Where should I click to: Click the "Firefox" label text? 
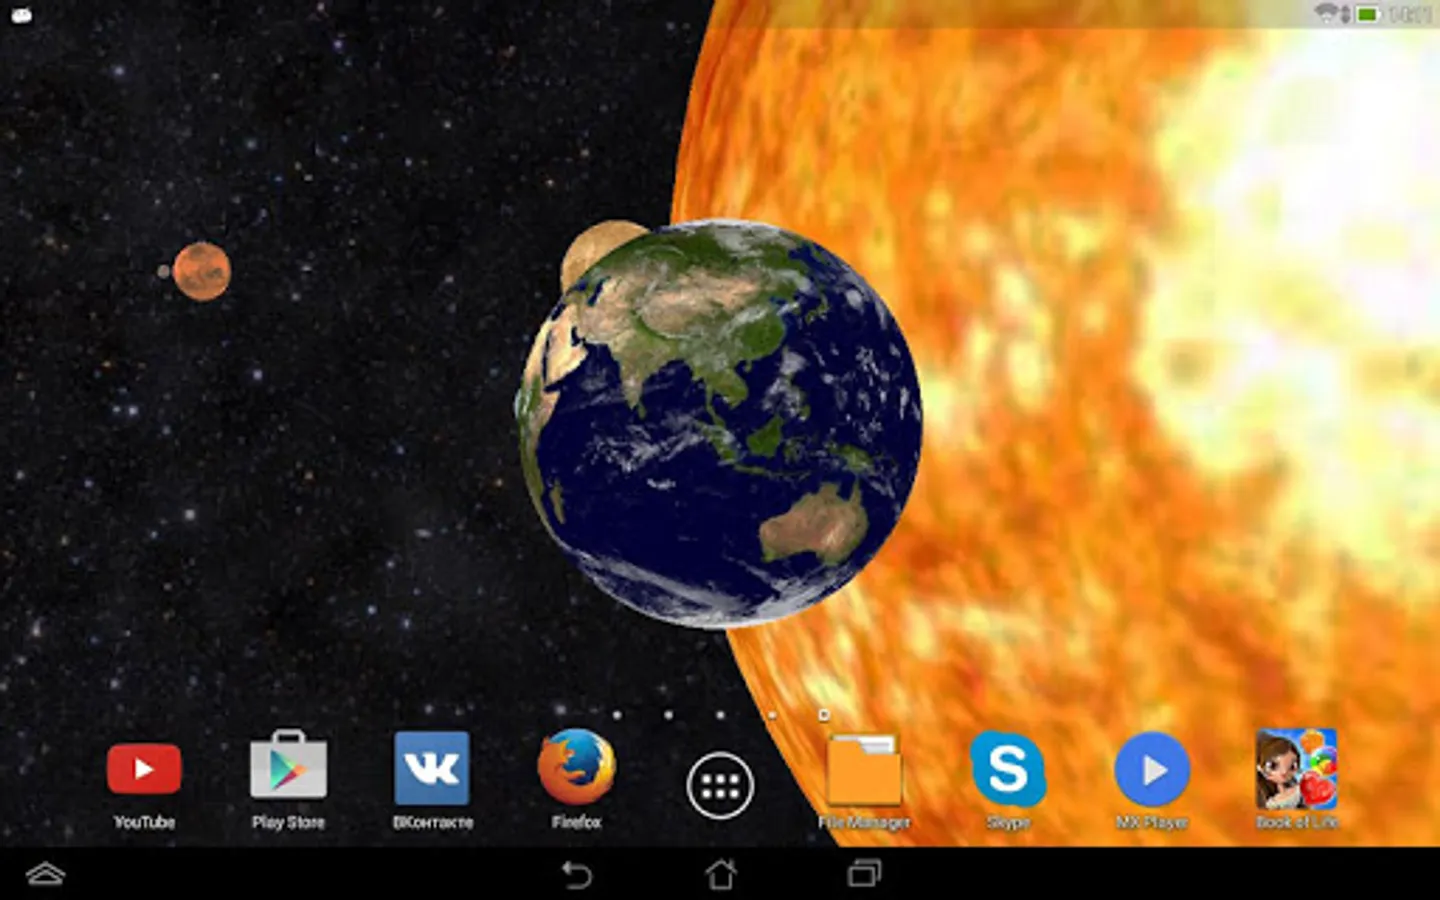click(576, 822)
